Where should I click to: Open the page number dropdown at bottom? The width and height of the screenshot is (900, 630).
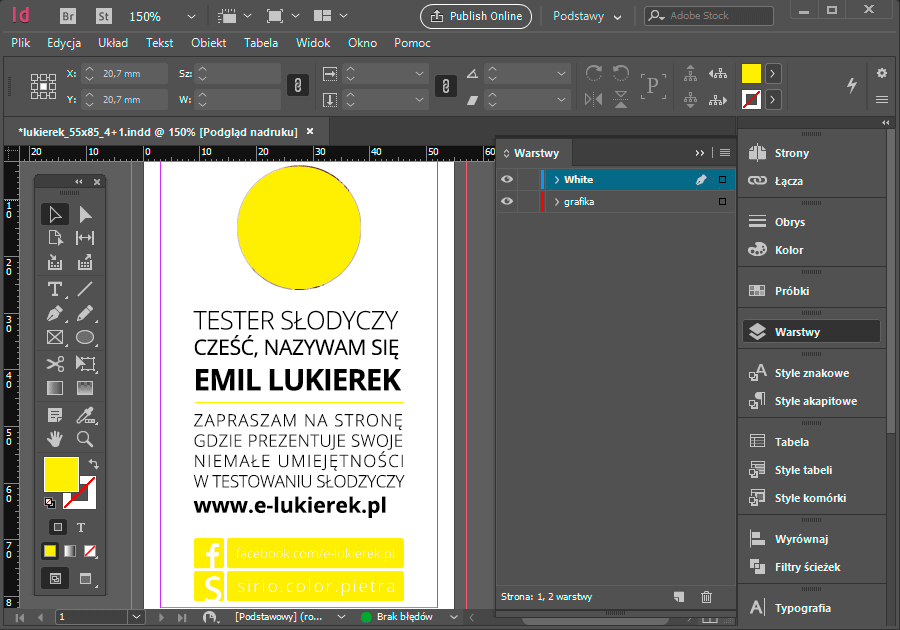tap(137, 617)
